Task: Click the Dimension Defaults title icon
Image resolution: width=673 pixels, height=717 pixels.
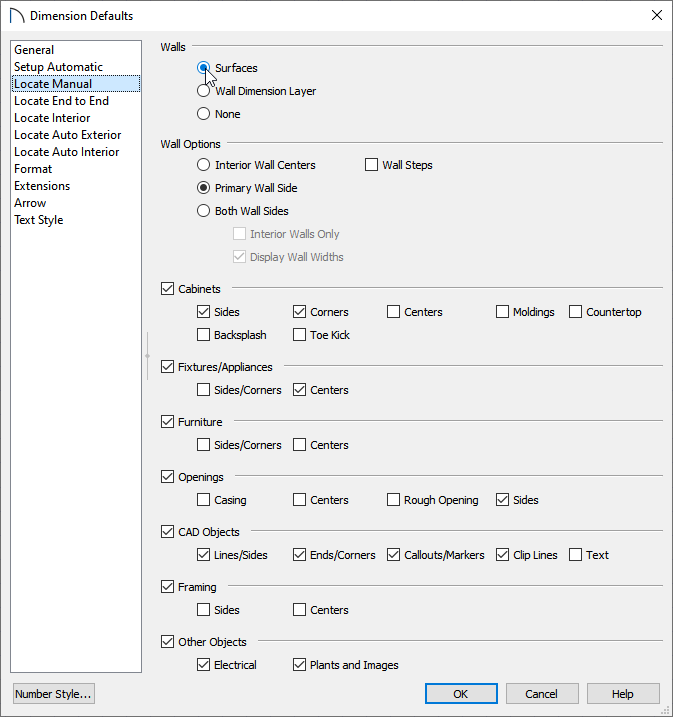Action: (17, 16)
